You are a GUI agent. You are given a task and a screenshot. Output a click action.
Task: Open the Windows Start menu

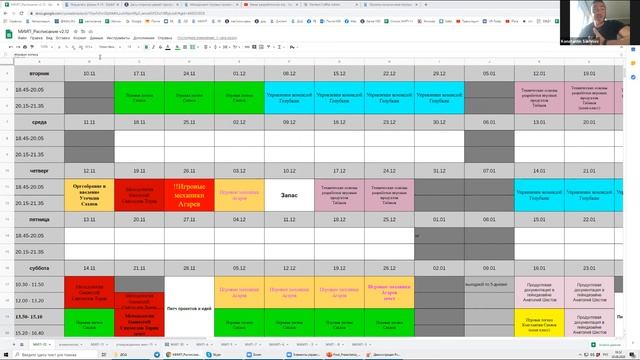pos(6,355)
